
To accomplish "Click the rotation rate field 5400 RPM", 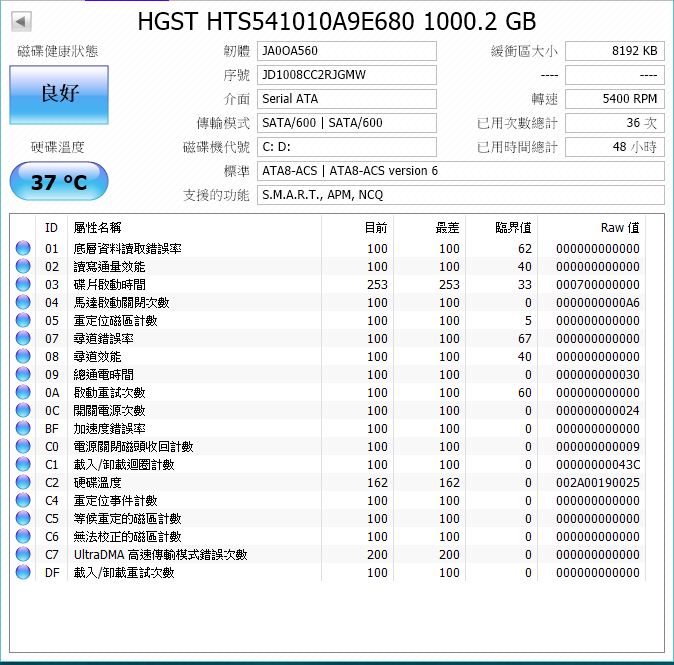I will tap(615, 99).
